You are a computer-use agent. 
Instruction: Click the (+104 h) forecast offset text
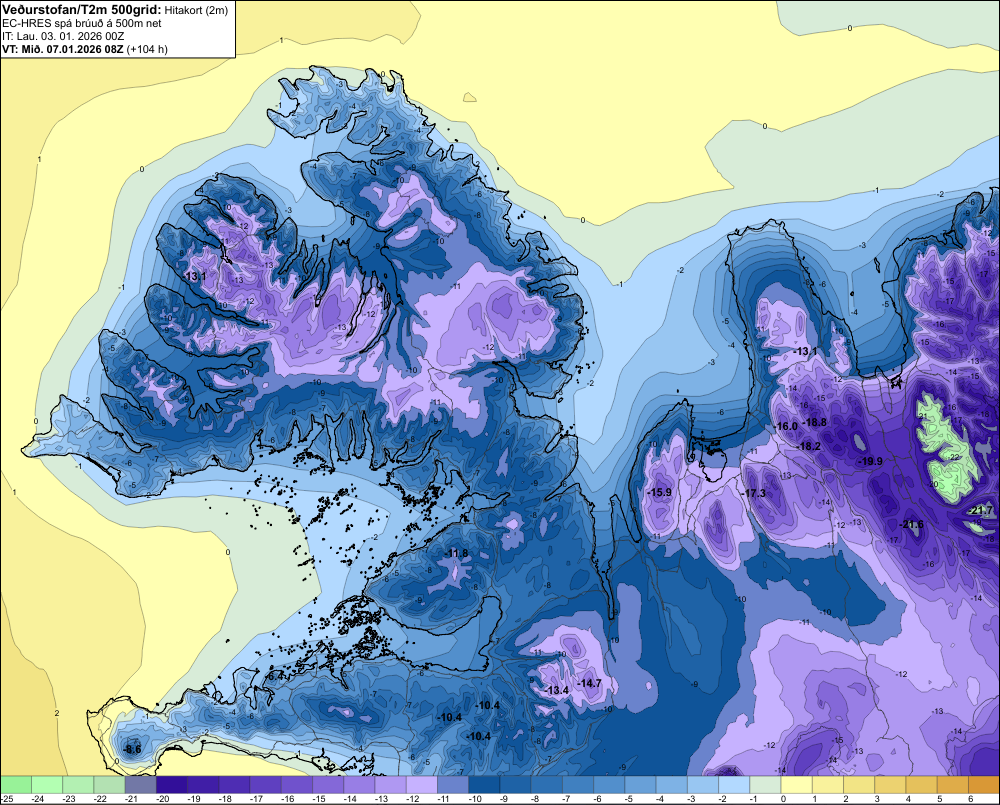[147, 49]
